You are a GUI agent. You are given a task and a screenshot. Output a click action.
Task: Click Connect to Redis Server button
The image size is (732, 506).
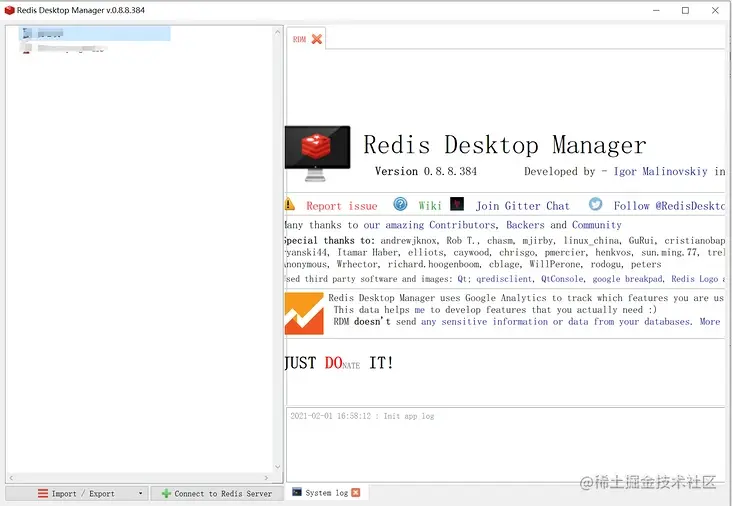click(217, 493)
